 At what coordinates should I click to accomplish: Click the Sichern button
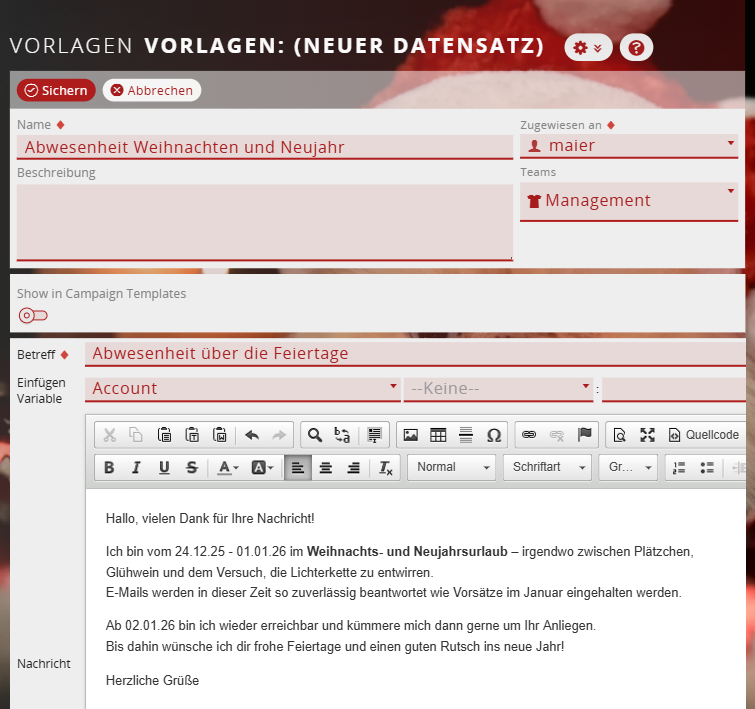56,90
